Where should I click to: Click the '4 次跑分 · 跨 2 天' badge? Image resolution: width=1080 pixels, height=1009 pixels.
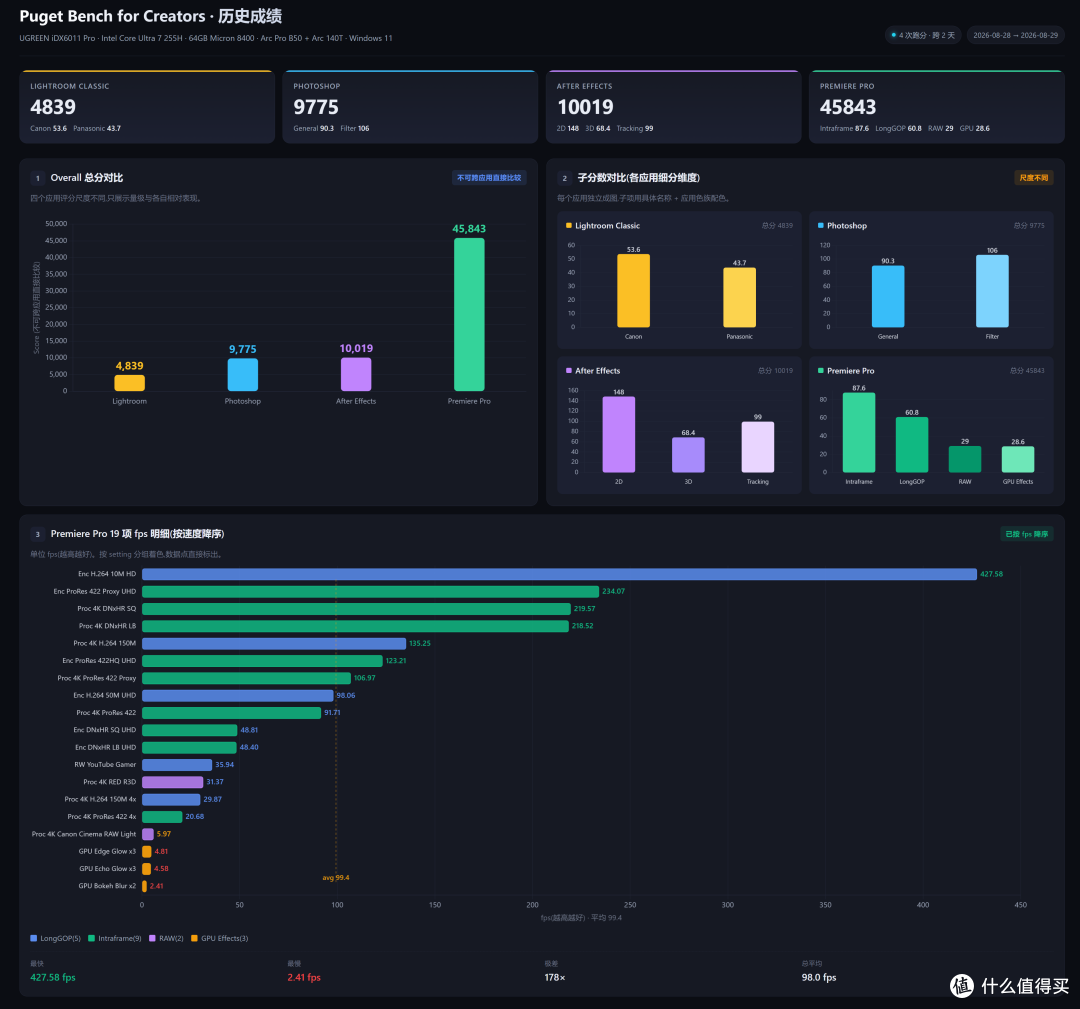[923, 35]
